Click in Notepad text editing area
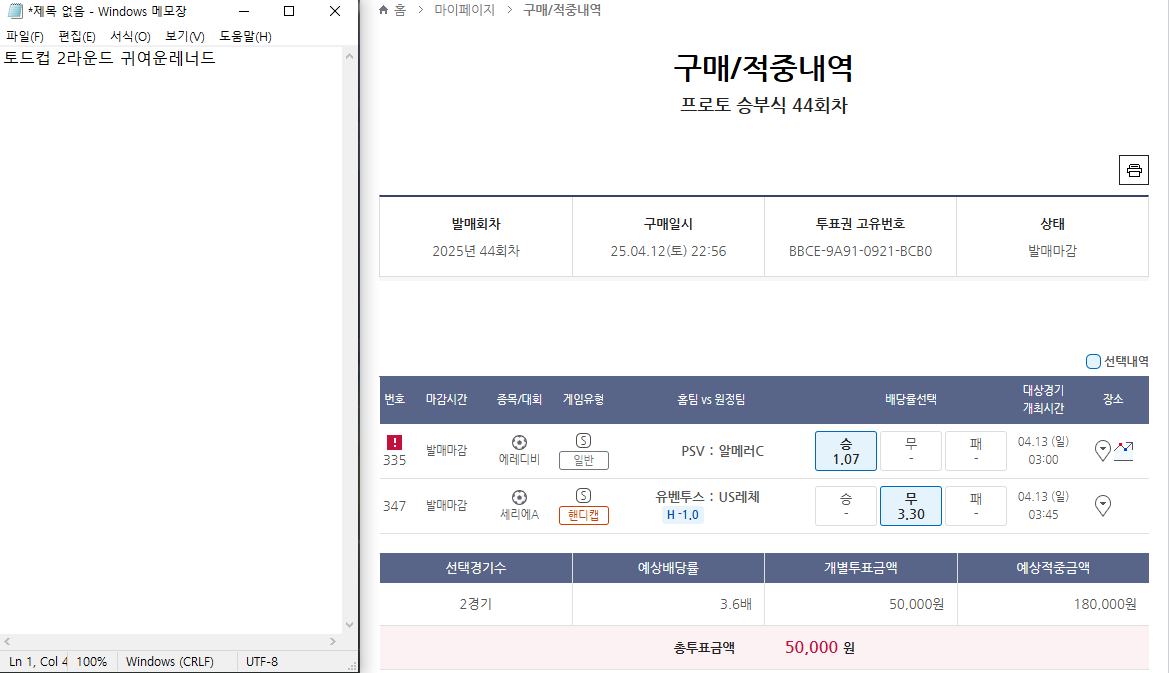This screenshot has width=1169, height=673. pyautogui.click(x=170, y=300)
